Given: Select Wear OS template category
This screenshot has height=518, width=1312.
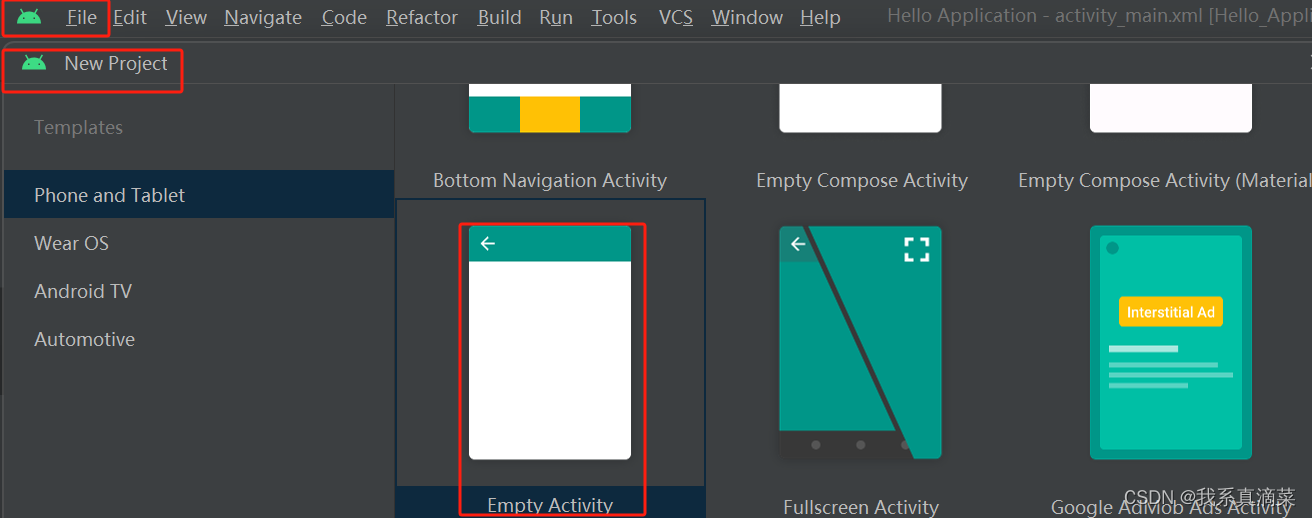Looking at the screenshot, I should pos(199,243).
